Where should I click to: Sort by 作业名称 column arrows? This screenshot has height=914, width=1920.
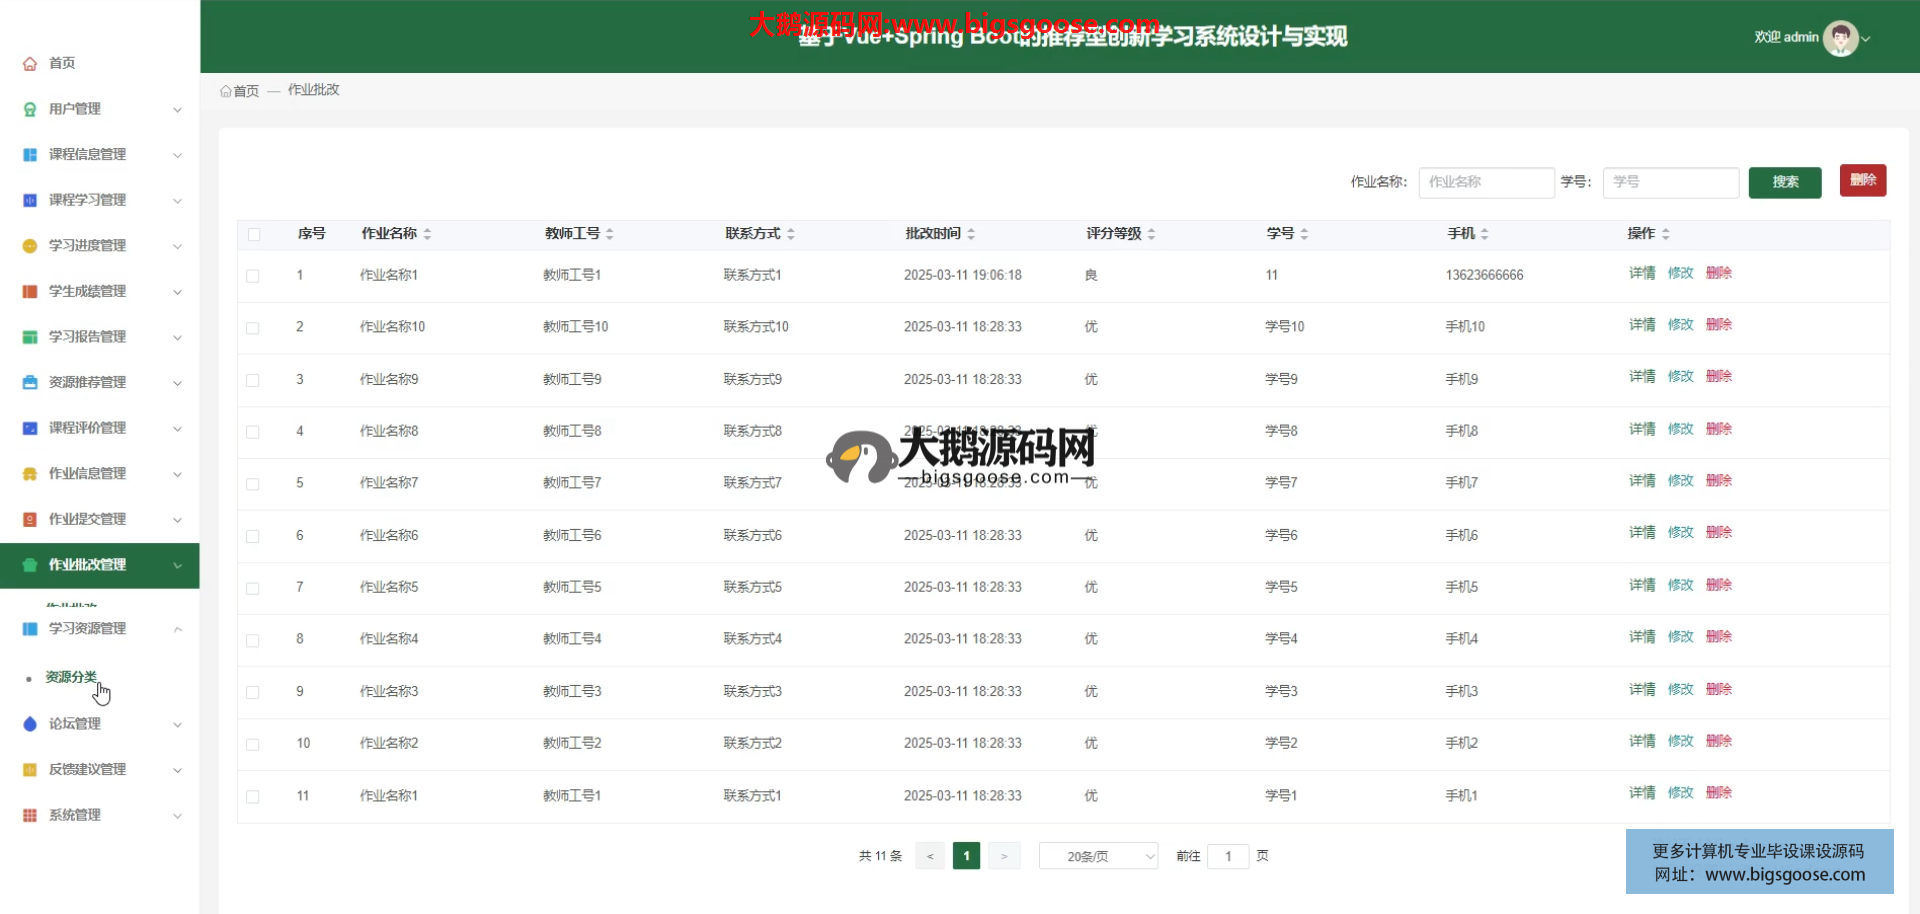pos(427,234)
